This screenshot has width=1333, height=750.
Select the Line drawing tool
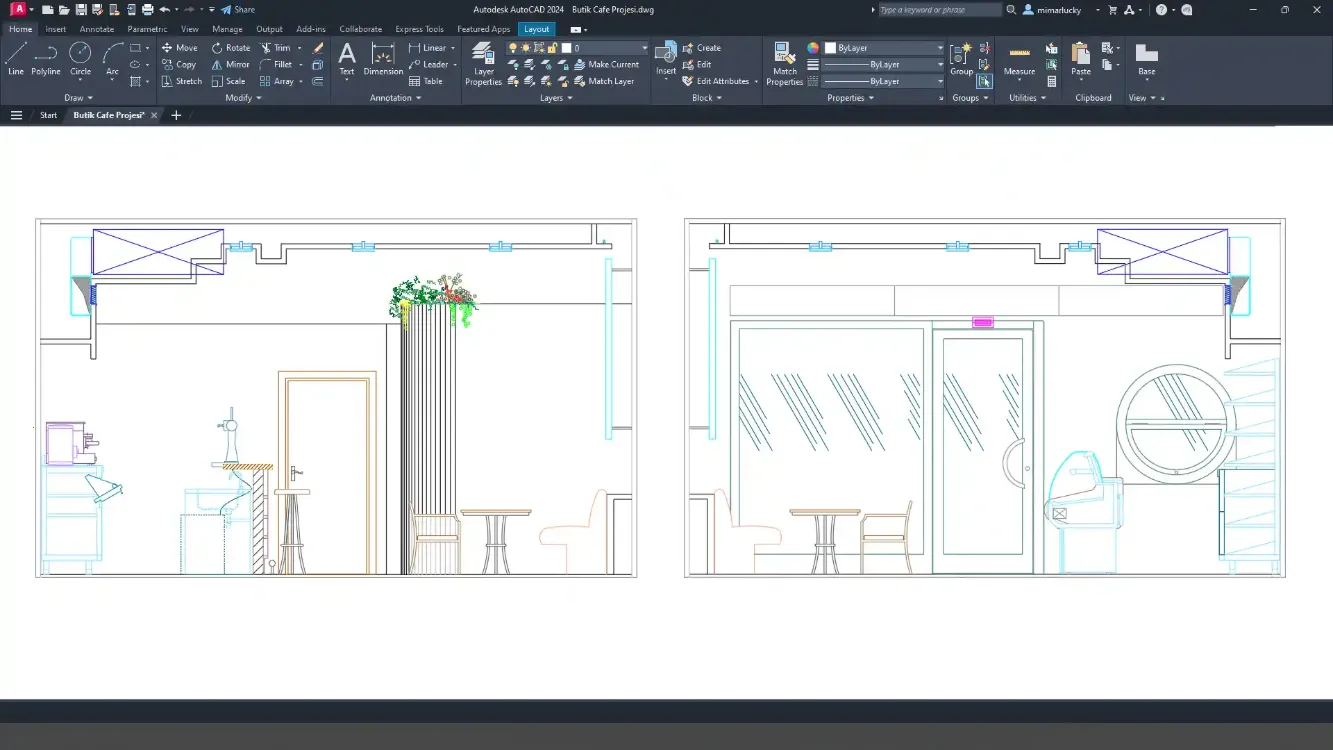point(15,59)
